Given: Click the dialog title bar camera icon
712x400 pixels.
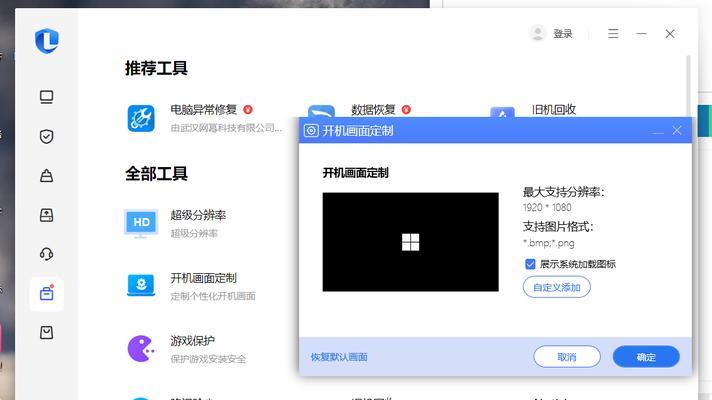Looking at the screenshot, I should (x=311, y=131).
